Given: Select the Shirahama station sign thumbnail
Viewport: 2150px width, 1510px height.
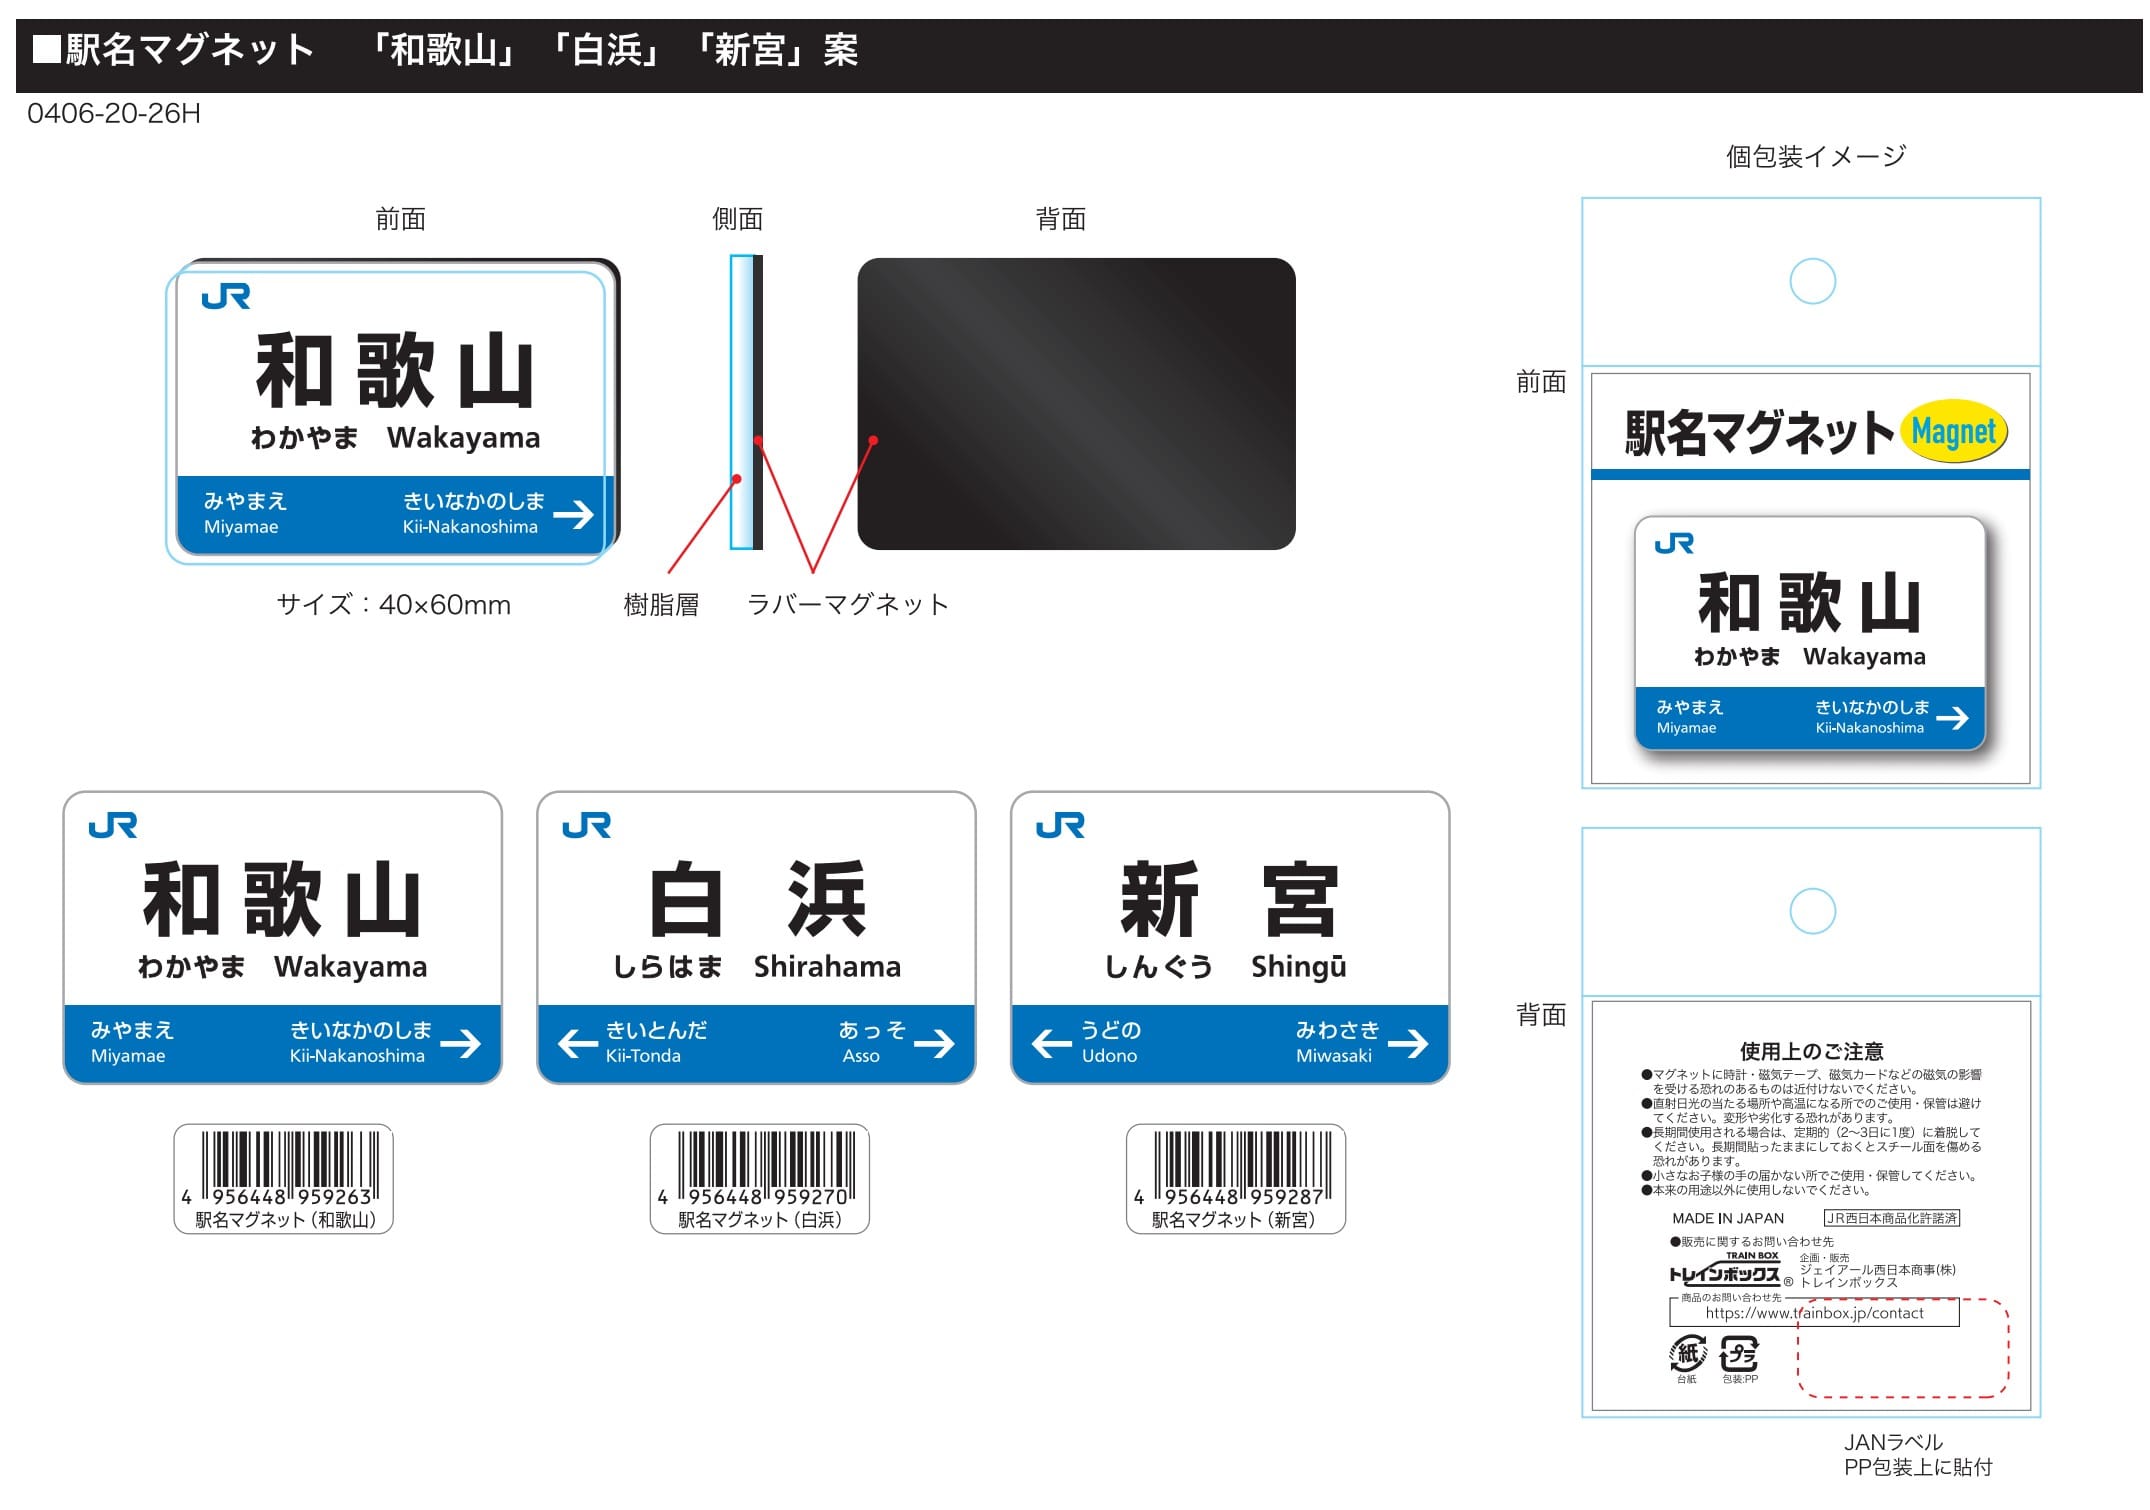Looking at the screenshot, I should coord(757,938).
